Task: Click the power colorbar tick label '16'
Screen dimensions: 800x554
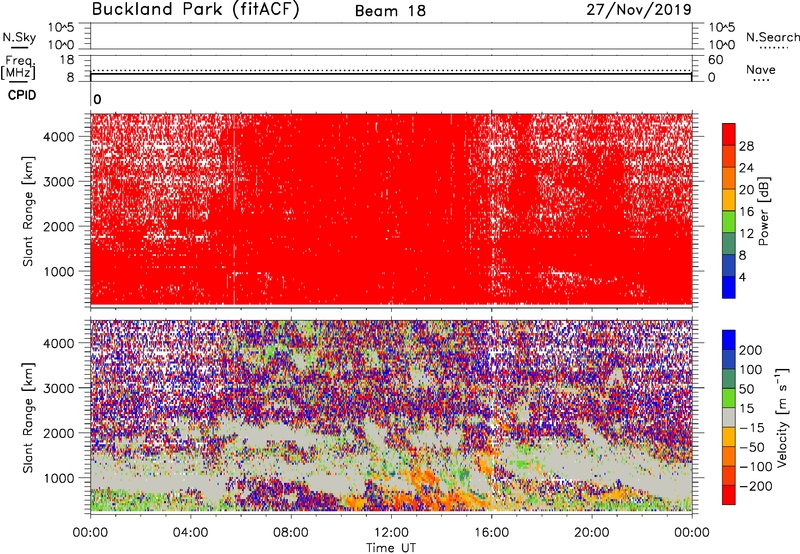Action: (746, 212)
